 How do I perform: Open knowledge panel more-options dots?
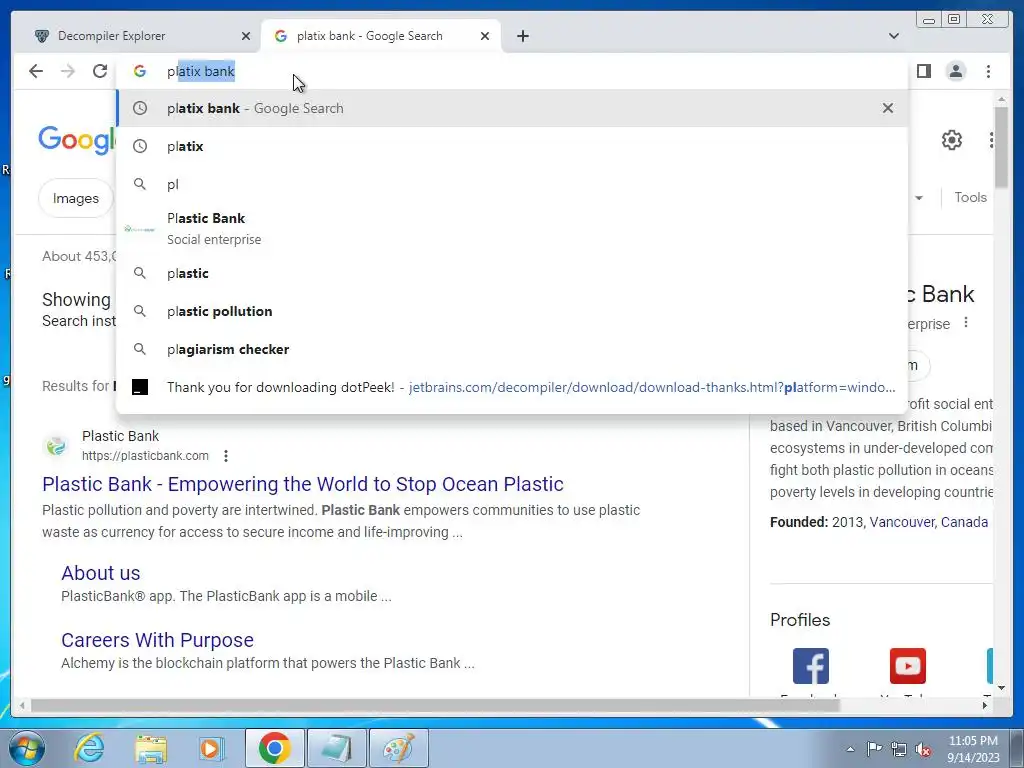coord(965,323)
